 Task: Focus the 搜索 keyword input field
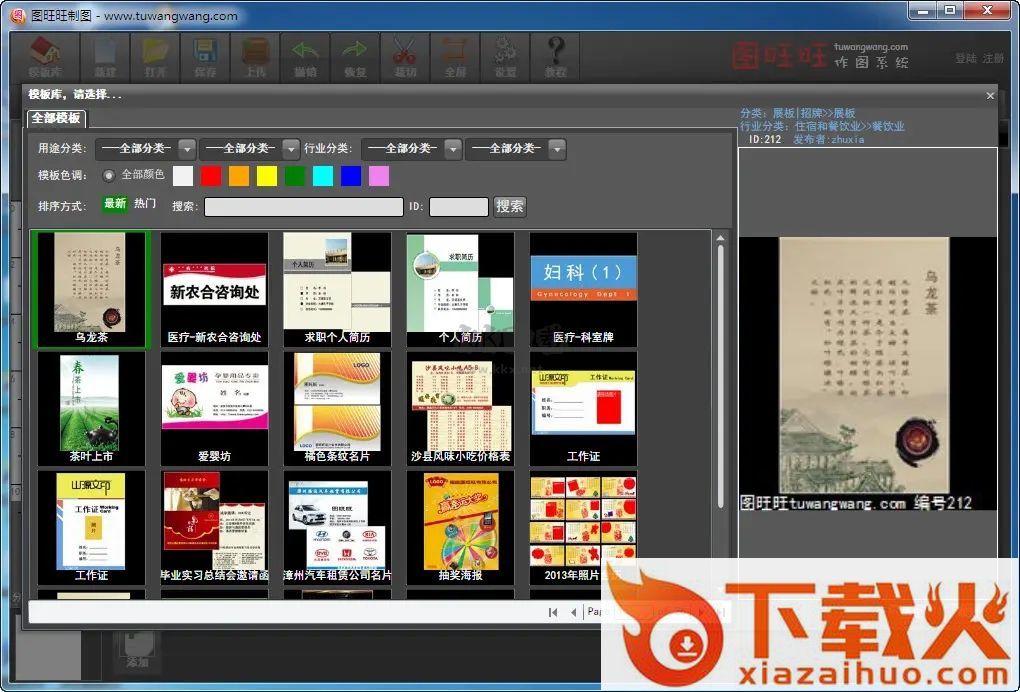304,207
